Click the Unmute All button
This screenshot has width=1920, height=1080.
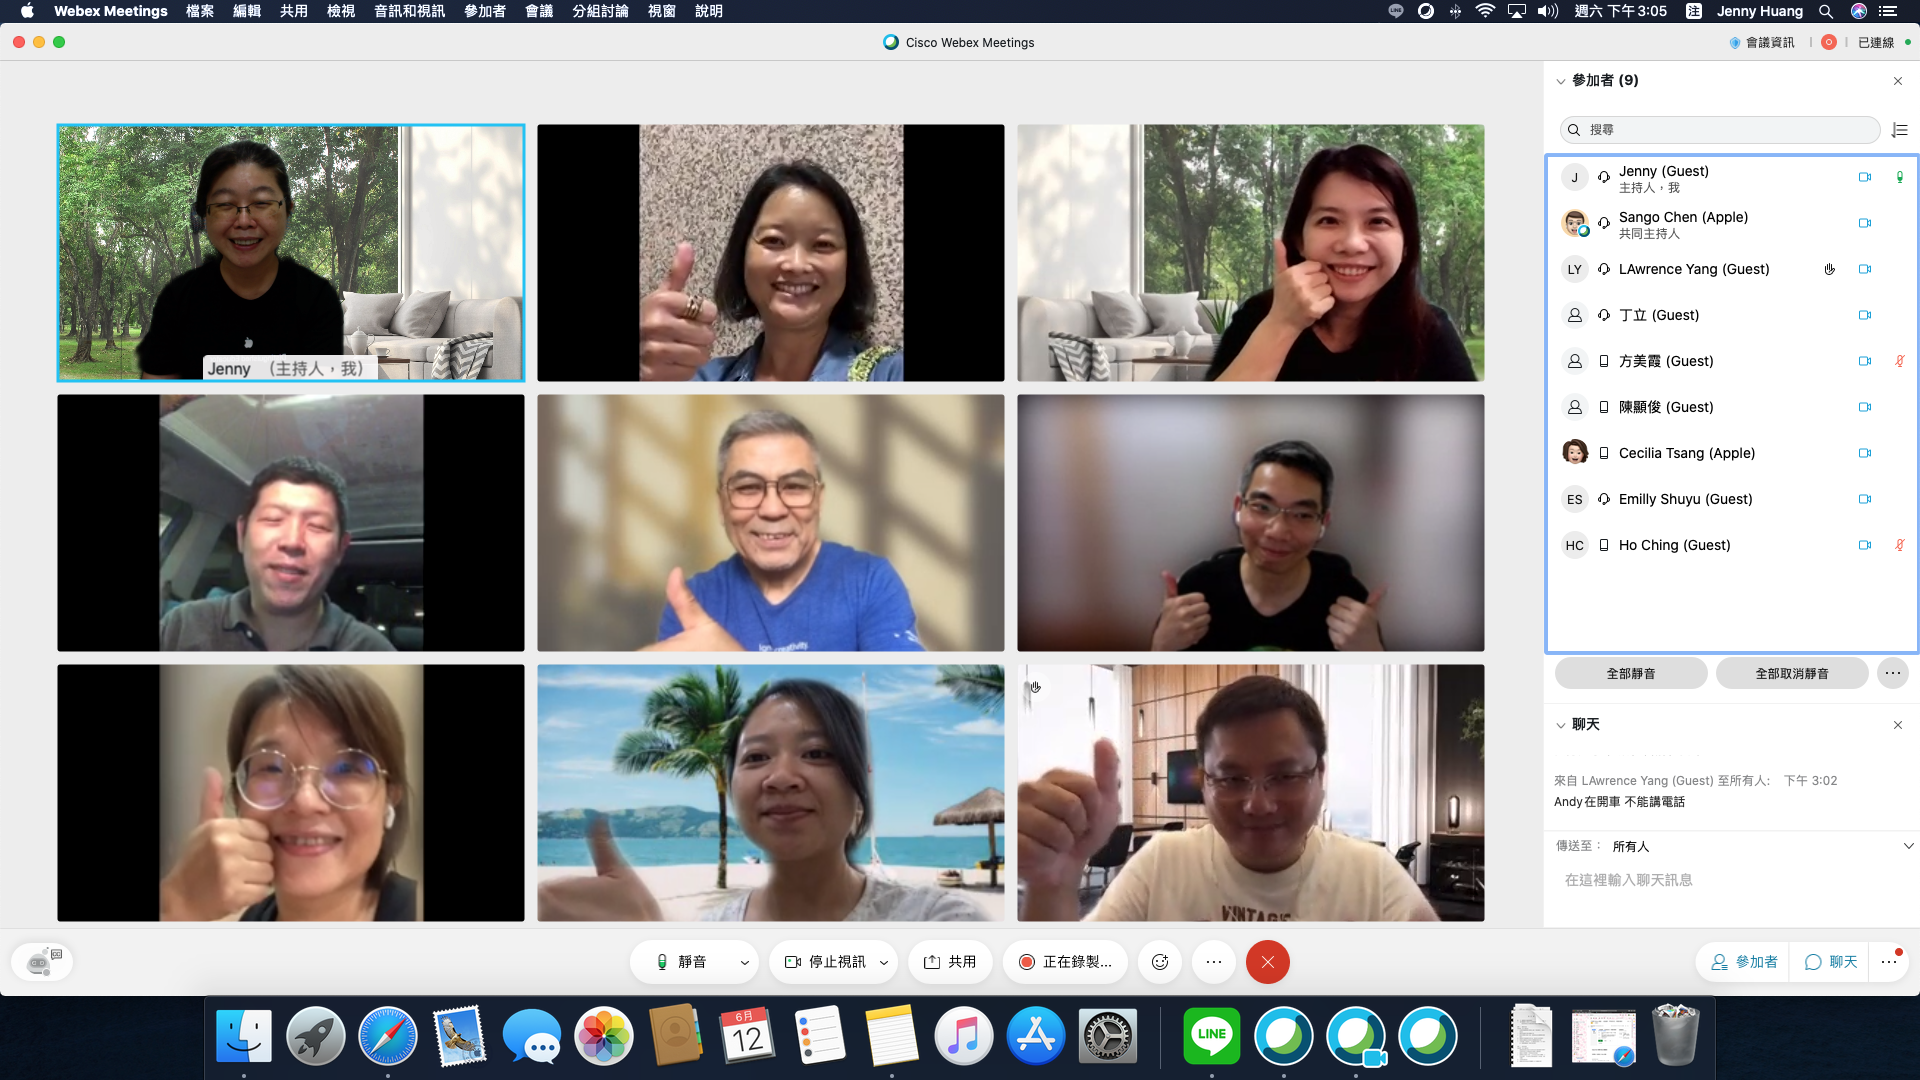1791,673
